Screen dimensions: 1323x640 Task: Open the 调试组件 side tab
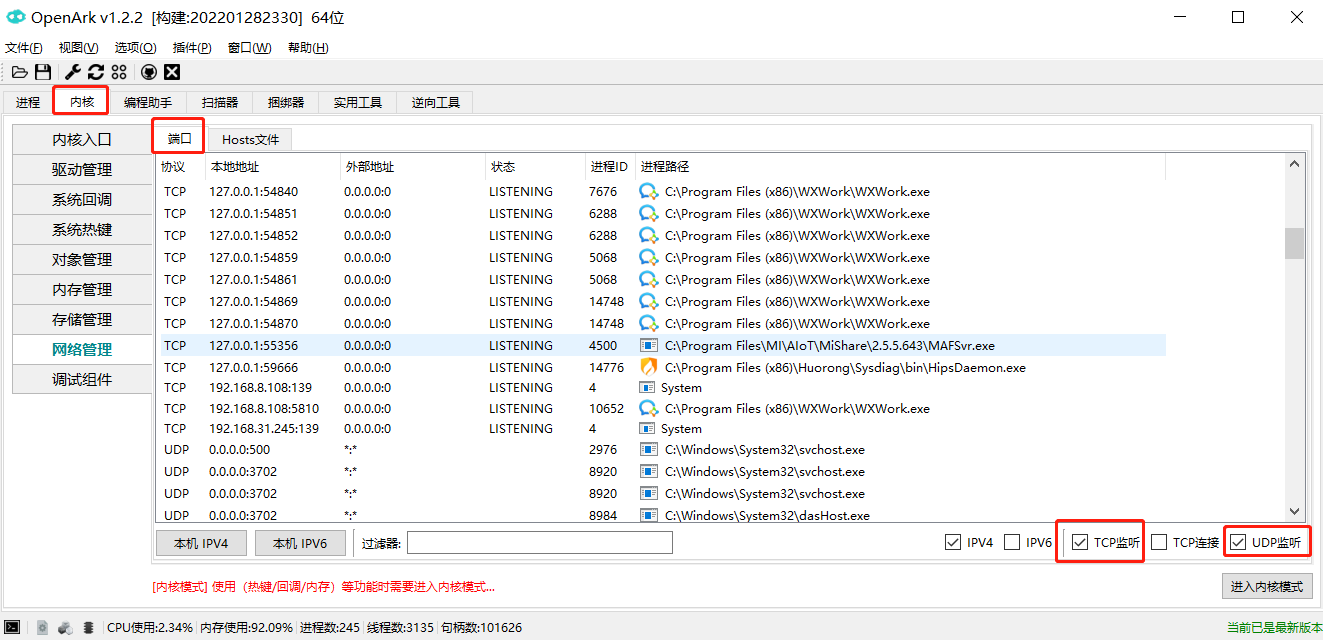(82, 380)
